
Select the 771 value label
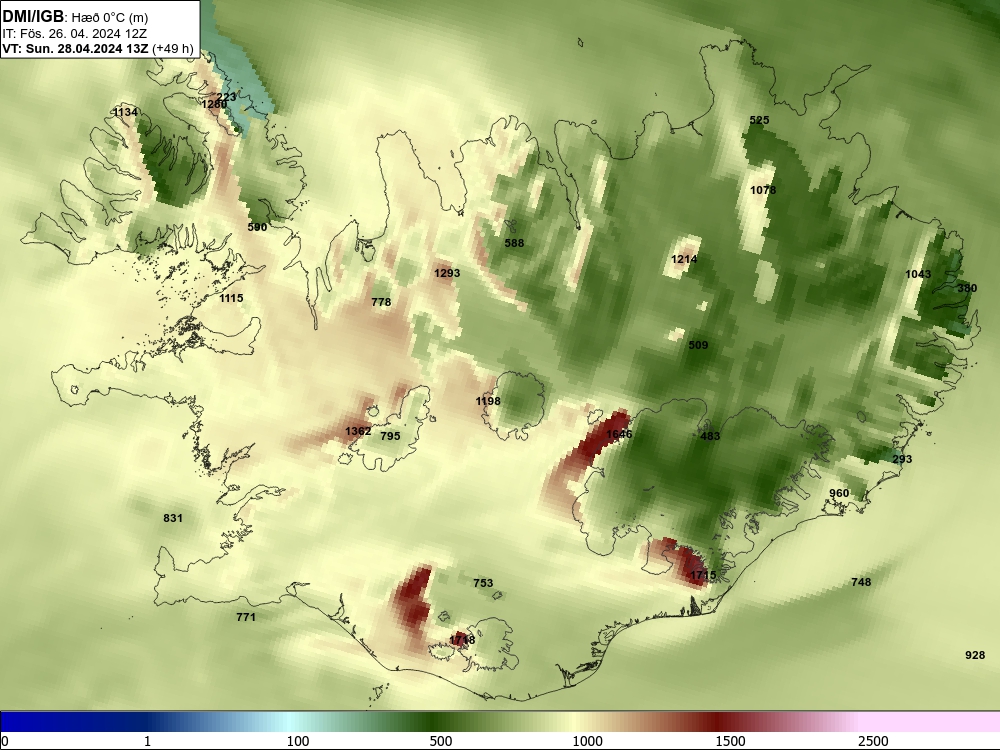point(246,617)
